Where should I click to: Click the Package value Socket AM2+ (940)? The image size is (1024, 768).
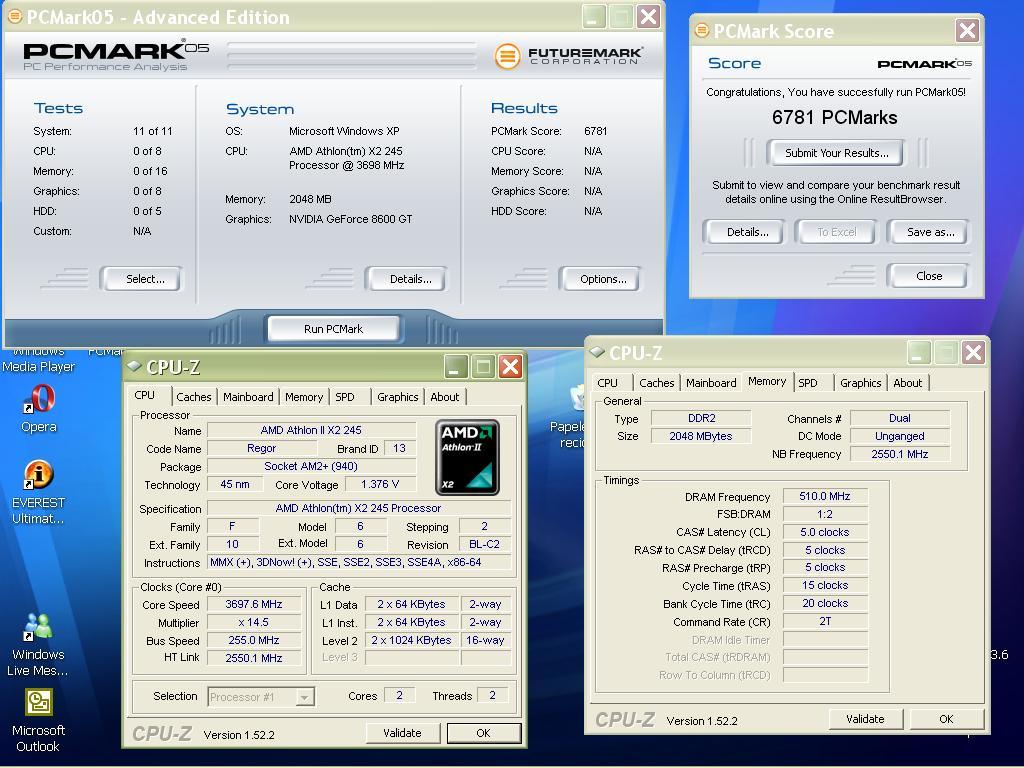(x=311, y=466)
